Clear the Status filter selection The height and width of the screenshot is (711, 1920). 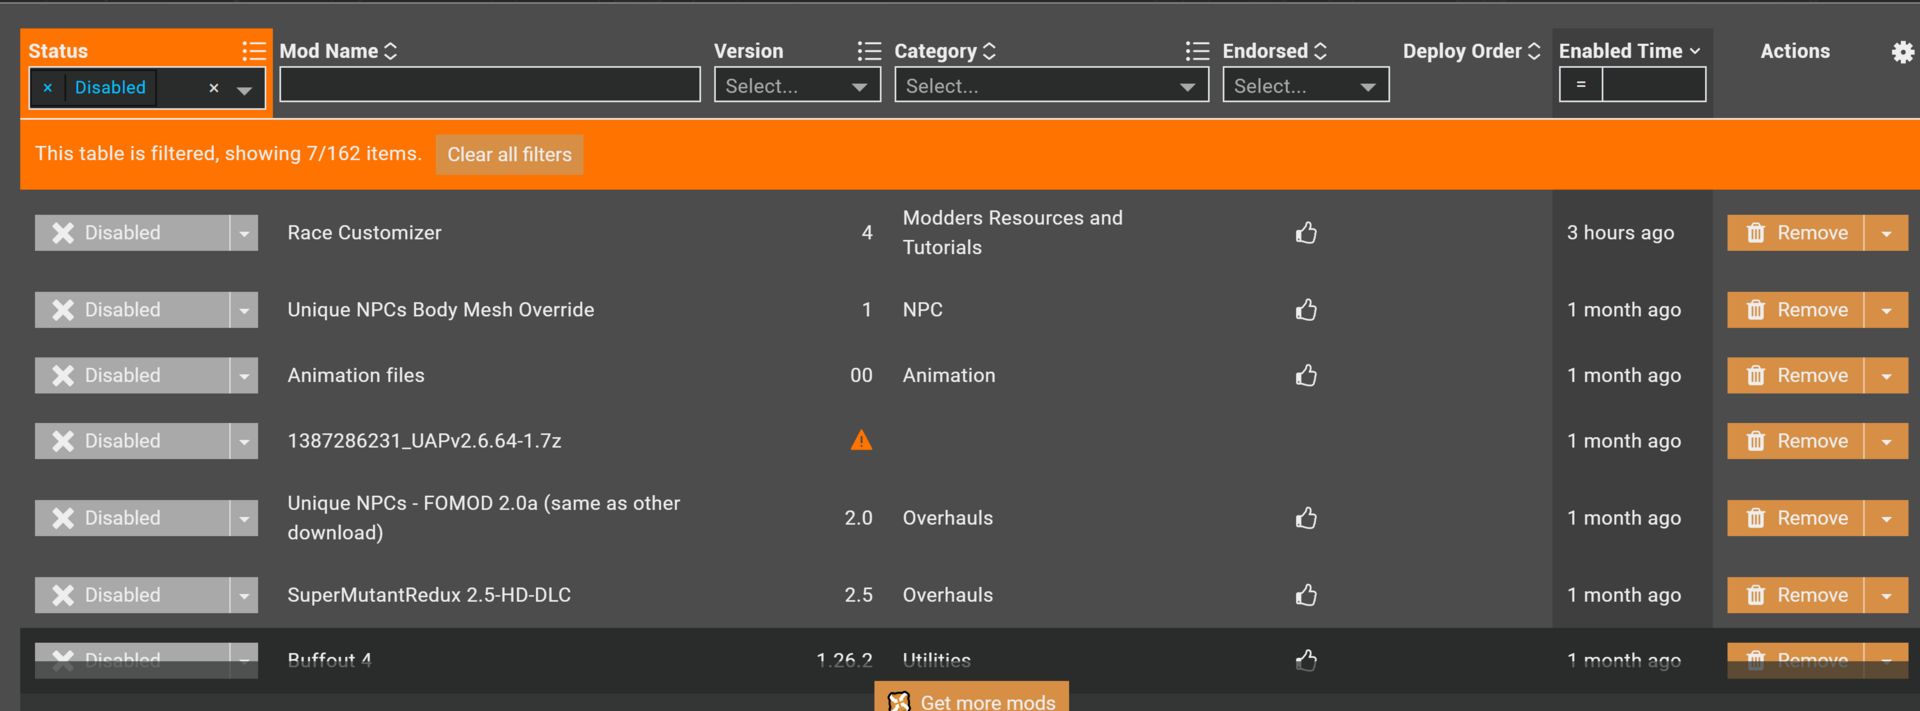(213, 88)
